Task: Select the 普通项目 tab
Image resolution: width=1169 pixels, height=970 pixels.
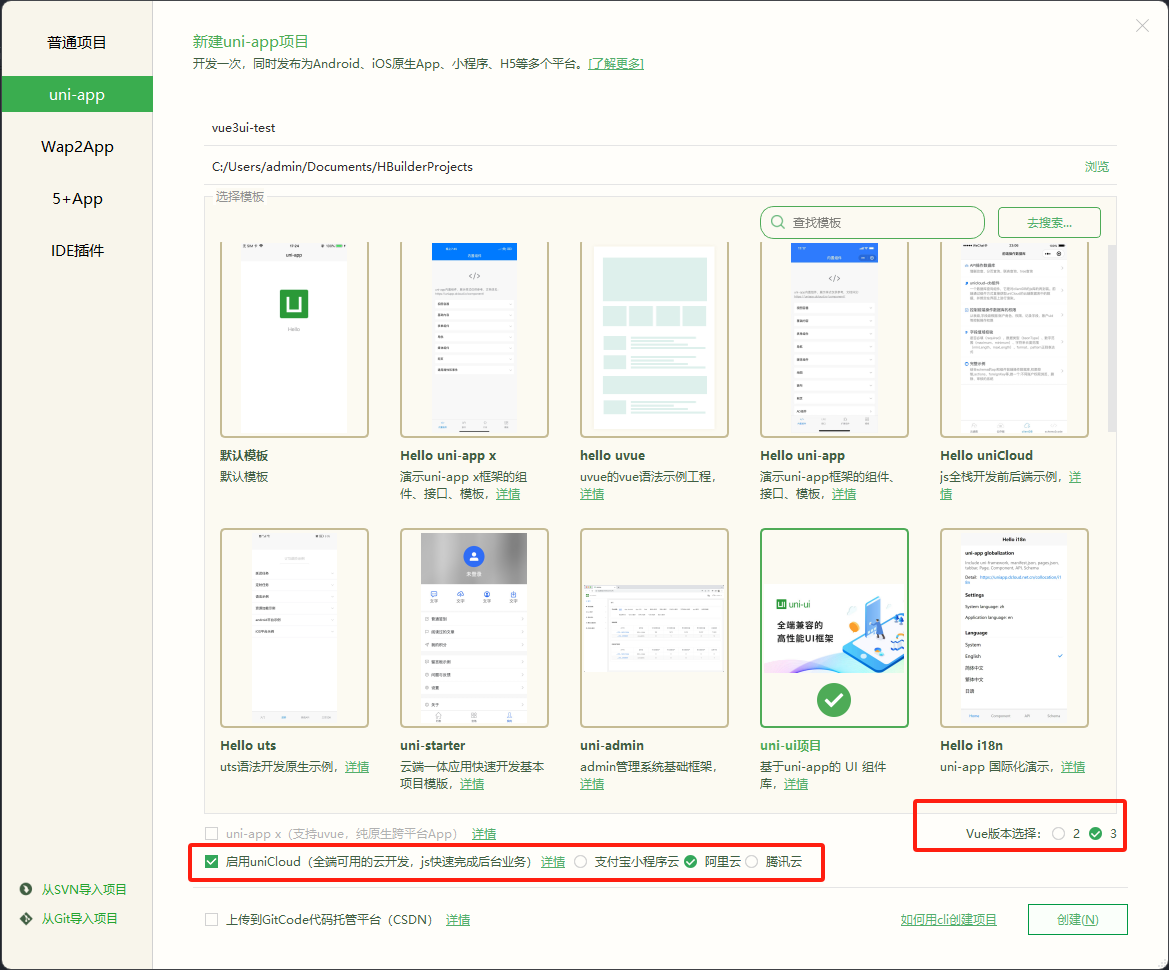Action: point(77,42)
